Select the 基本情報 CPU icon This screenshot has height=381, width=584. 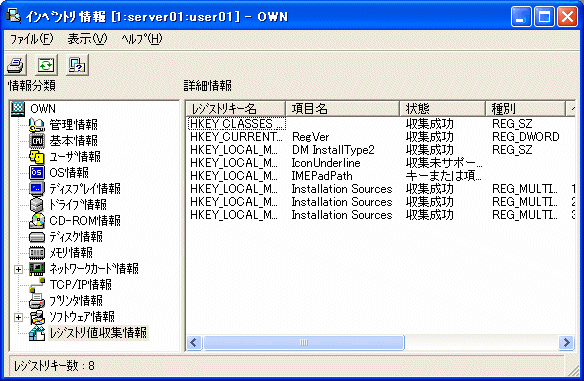(x=37, y=140)
